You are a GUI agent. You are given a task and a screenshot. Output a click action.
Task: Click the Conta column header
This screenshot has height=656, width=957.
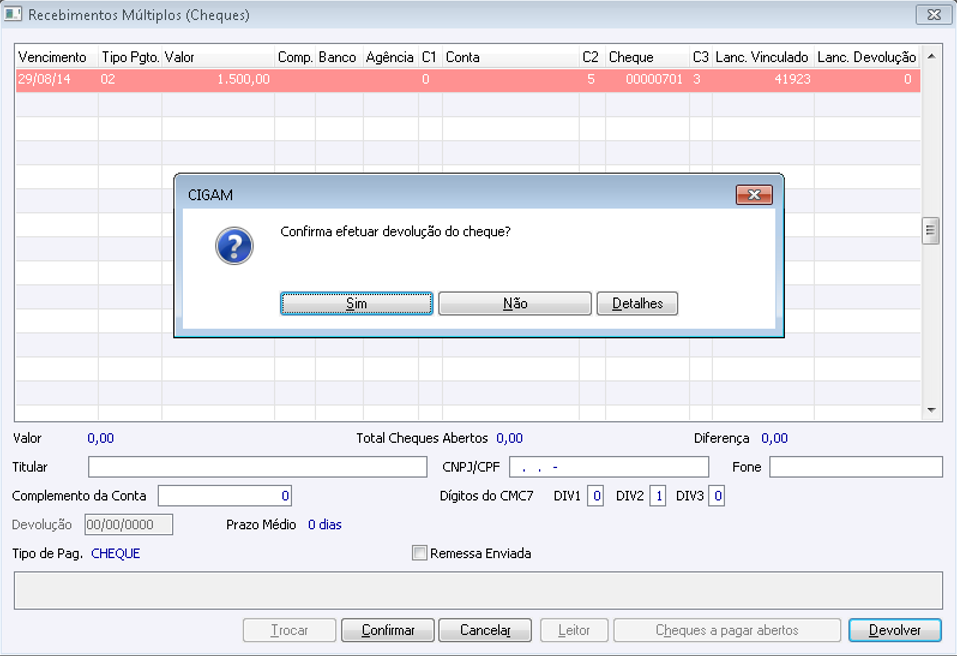coord(510,57)
